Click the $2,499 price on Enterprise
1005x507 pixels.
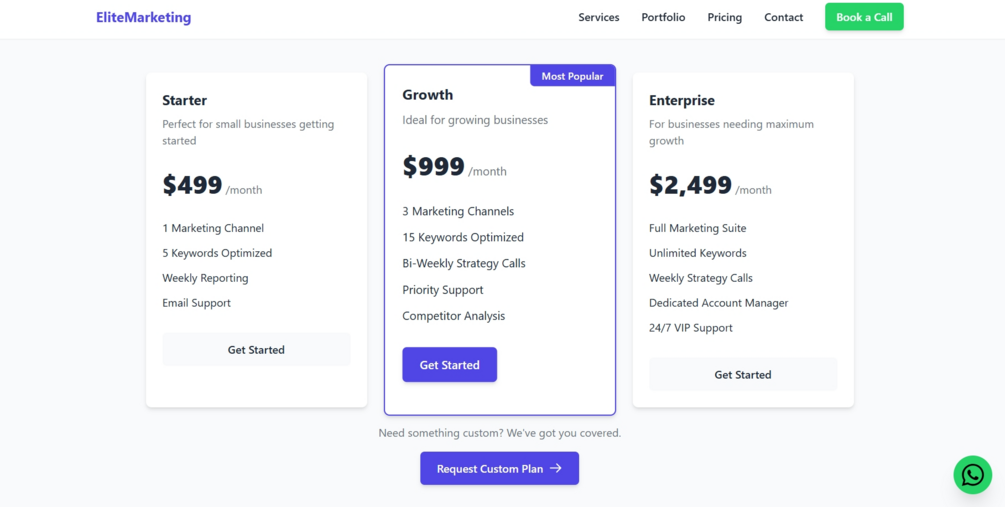(x=690, y=185)
